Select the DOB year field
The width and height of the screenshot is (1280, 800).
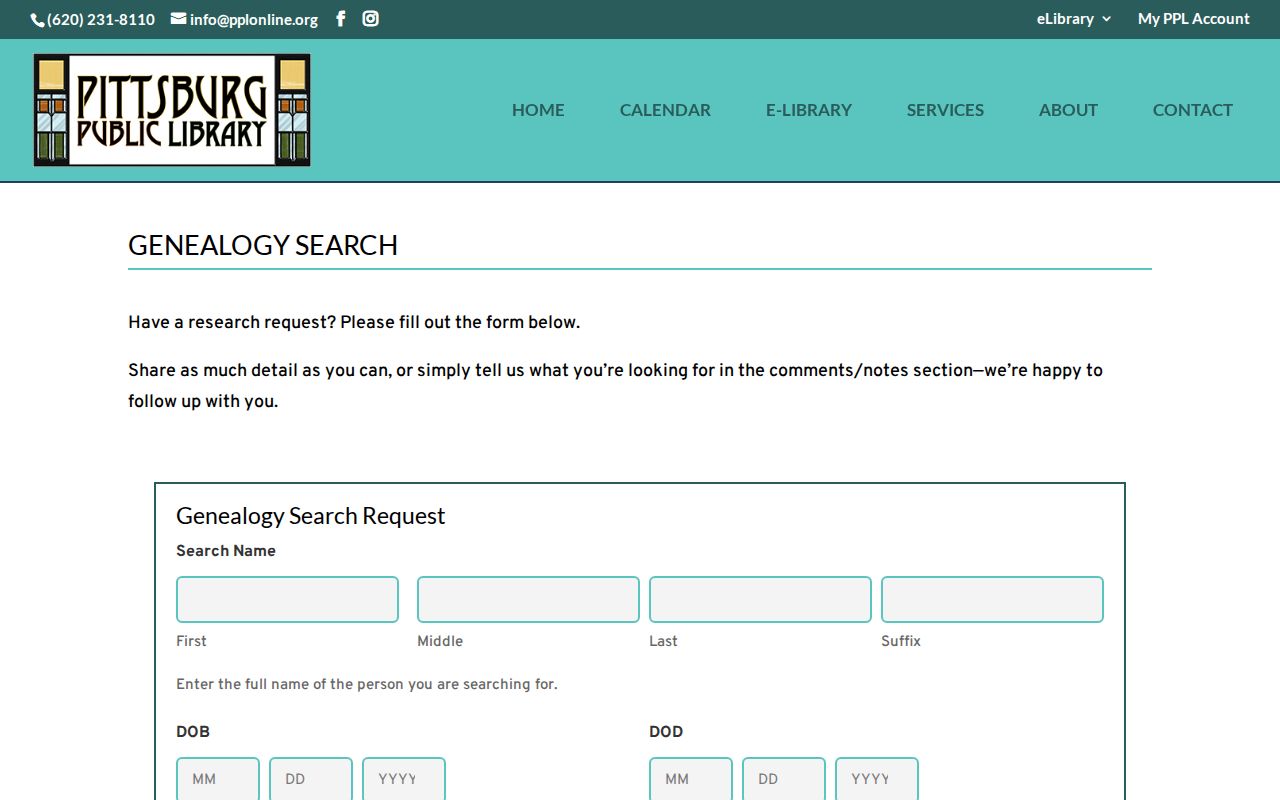(404, 779)
